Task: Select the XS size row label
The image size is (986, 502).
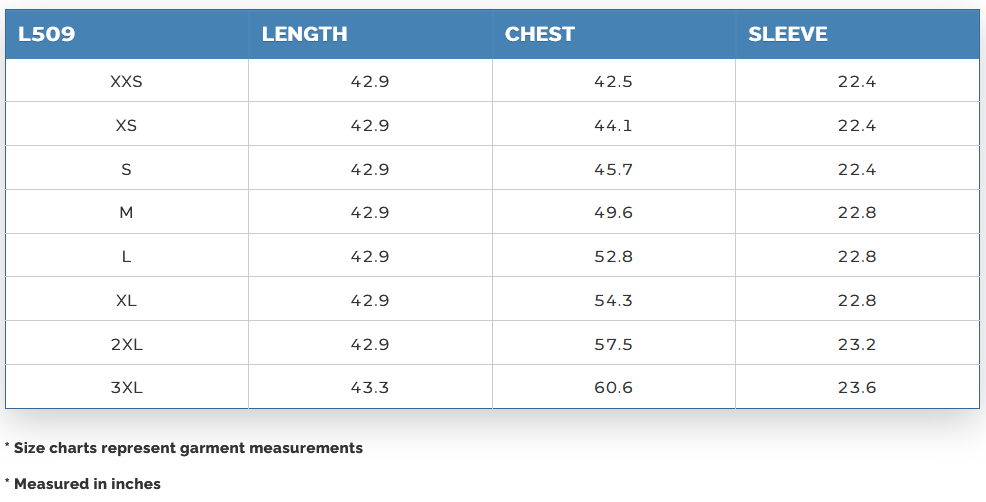Action: [x=126, y=126]
